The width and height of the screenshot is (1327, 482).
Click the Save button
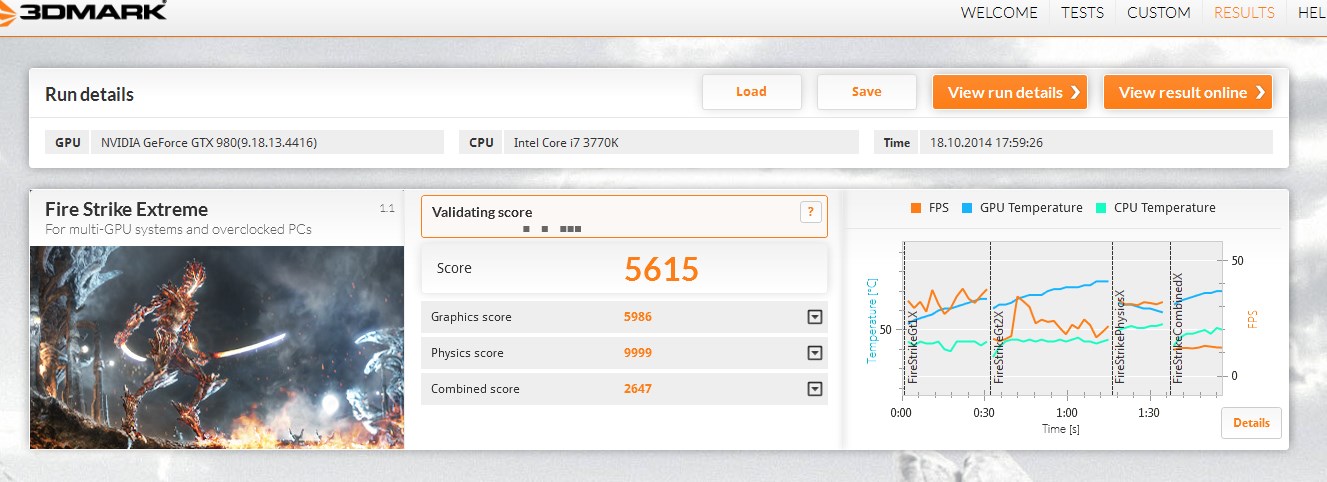[866, 92]
